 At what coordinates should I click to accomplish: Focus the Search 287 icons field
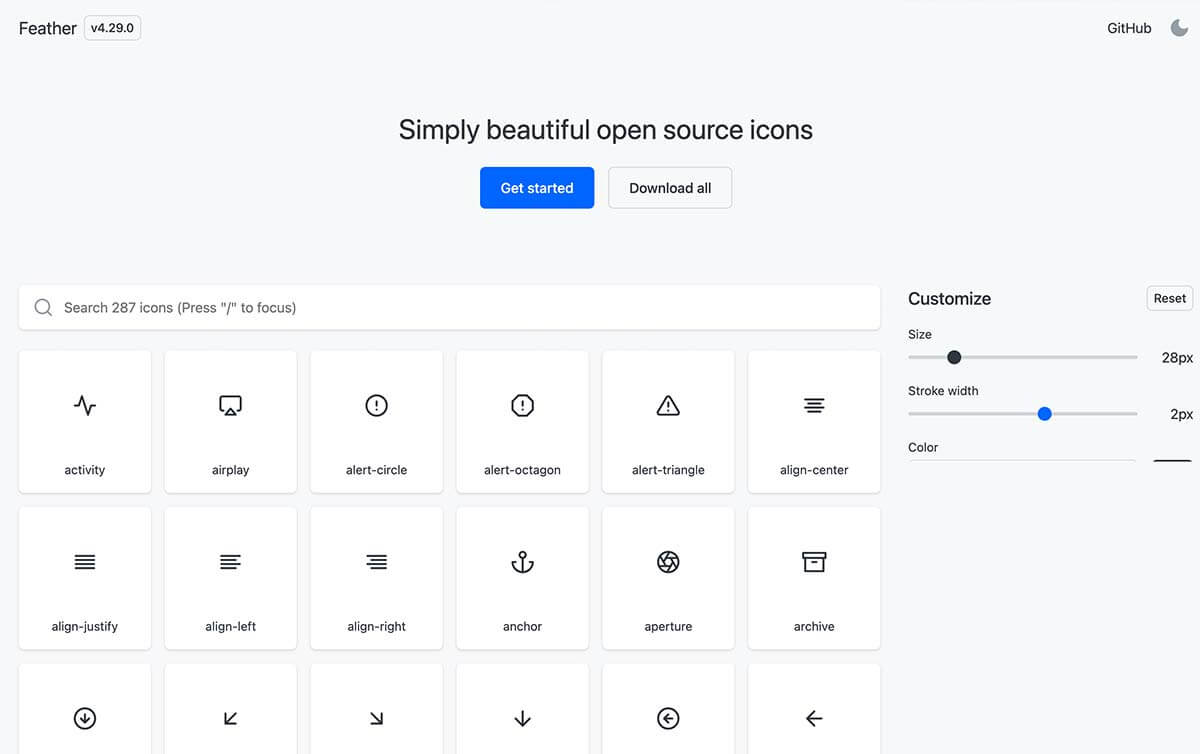click(x=450, y=307)
